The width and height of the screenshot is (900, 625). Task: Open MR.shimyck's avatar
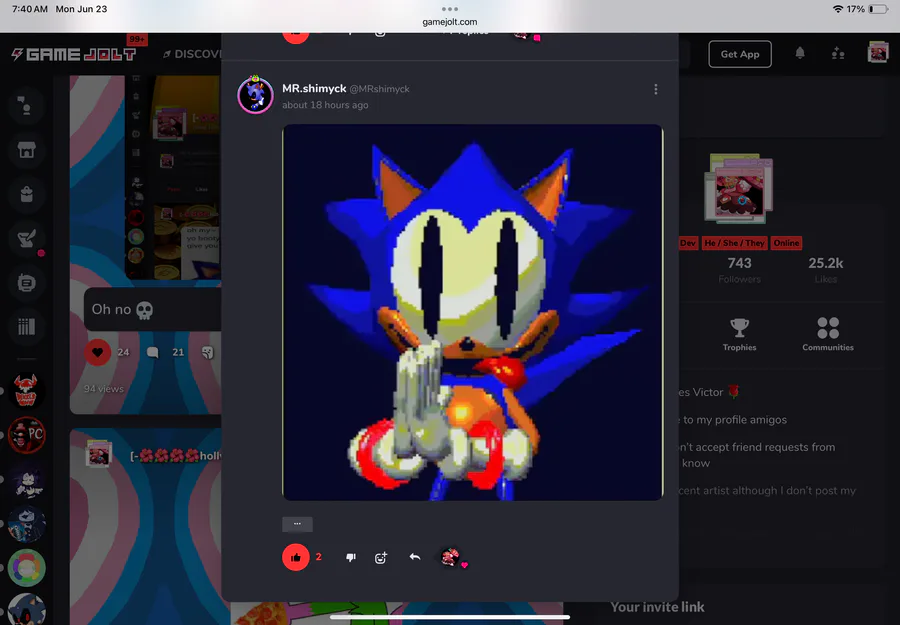[x=255, y=95]
